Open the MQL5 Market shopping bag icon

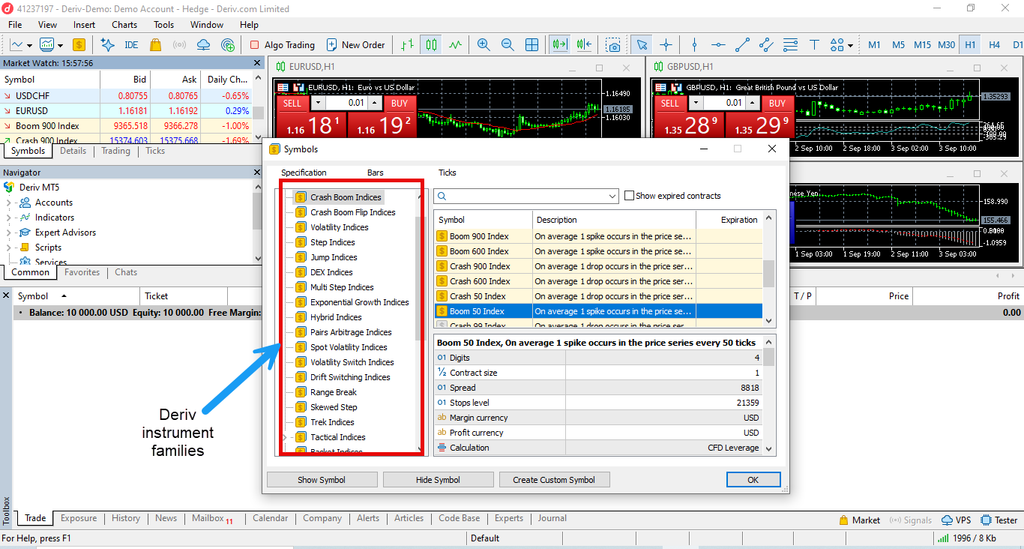point(155,45)
